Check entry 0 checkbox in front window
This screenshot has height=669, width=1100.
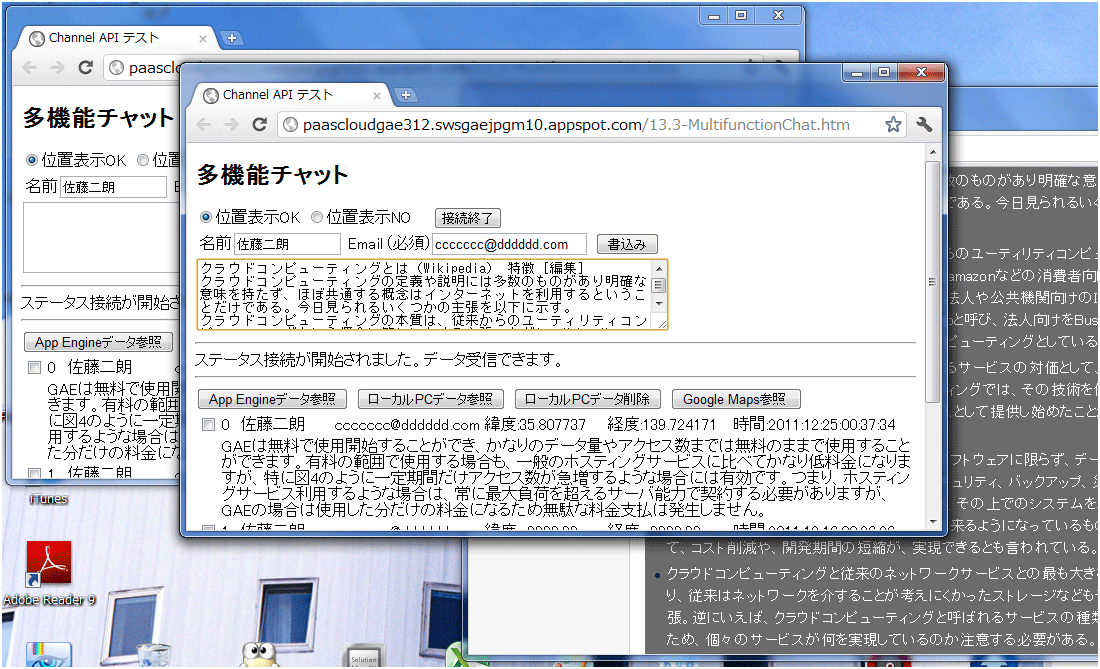click(x=208, y=424)
